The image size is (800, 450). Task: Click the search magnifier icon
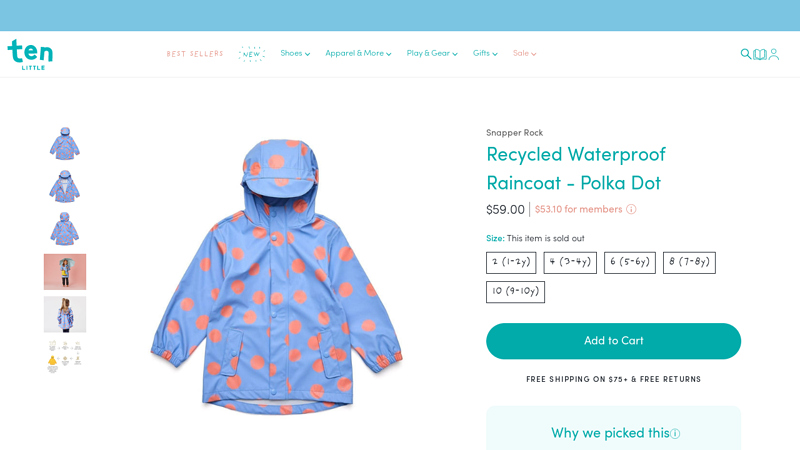pos(745,54)
